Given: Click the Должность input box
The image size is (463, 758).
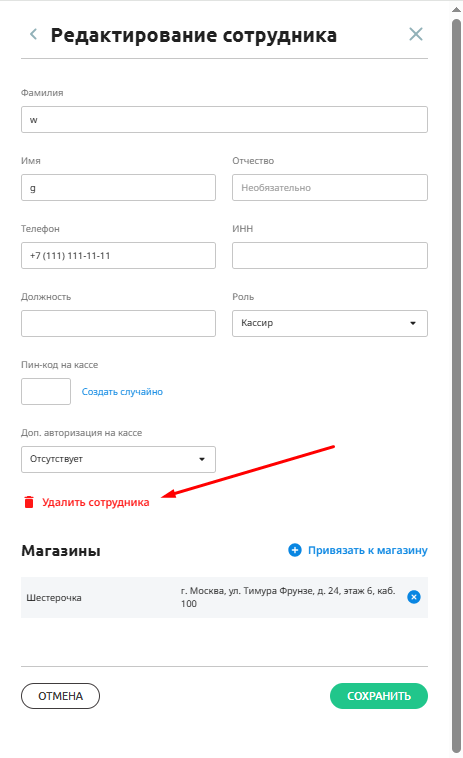Looking at the screenshot, I should (118, 323).
